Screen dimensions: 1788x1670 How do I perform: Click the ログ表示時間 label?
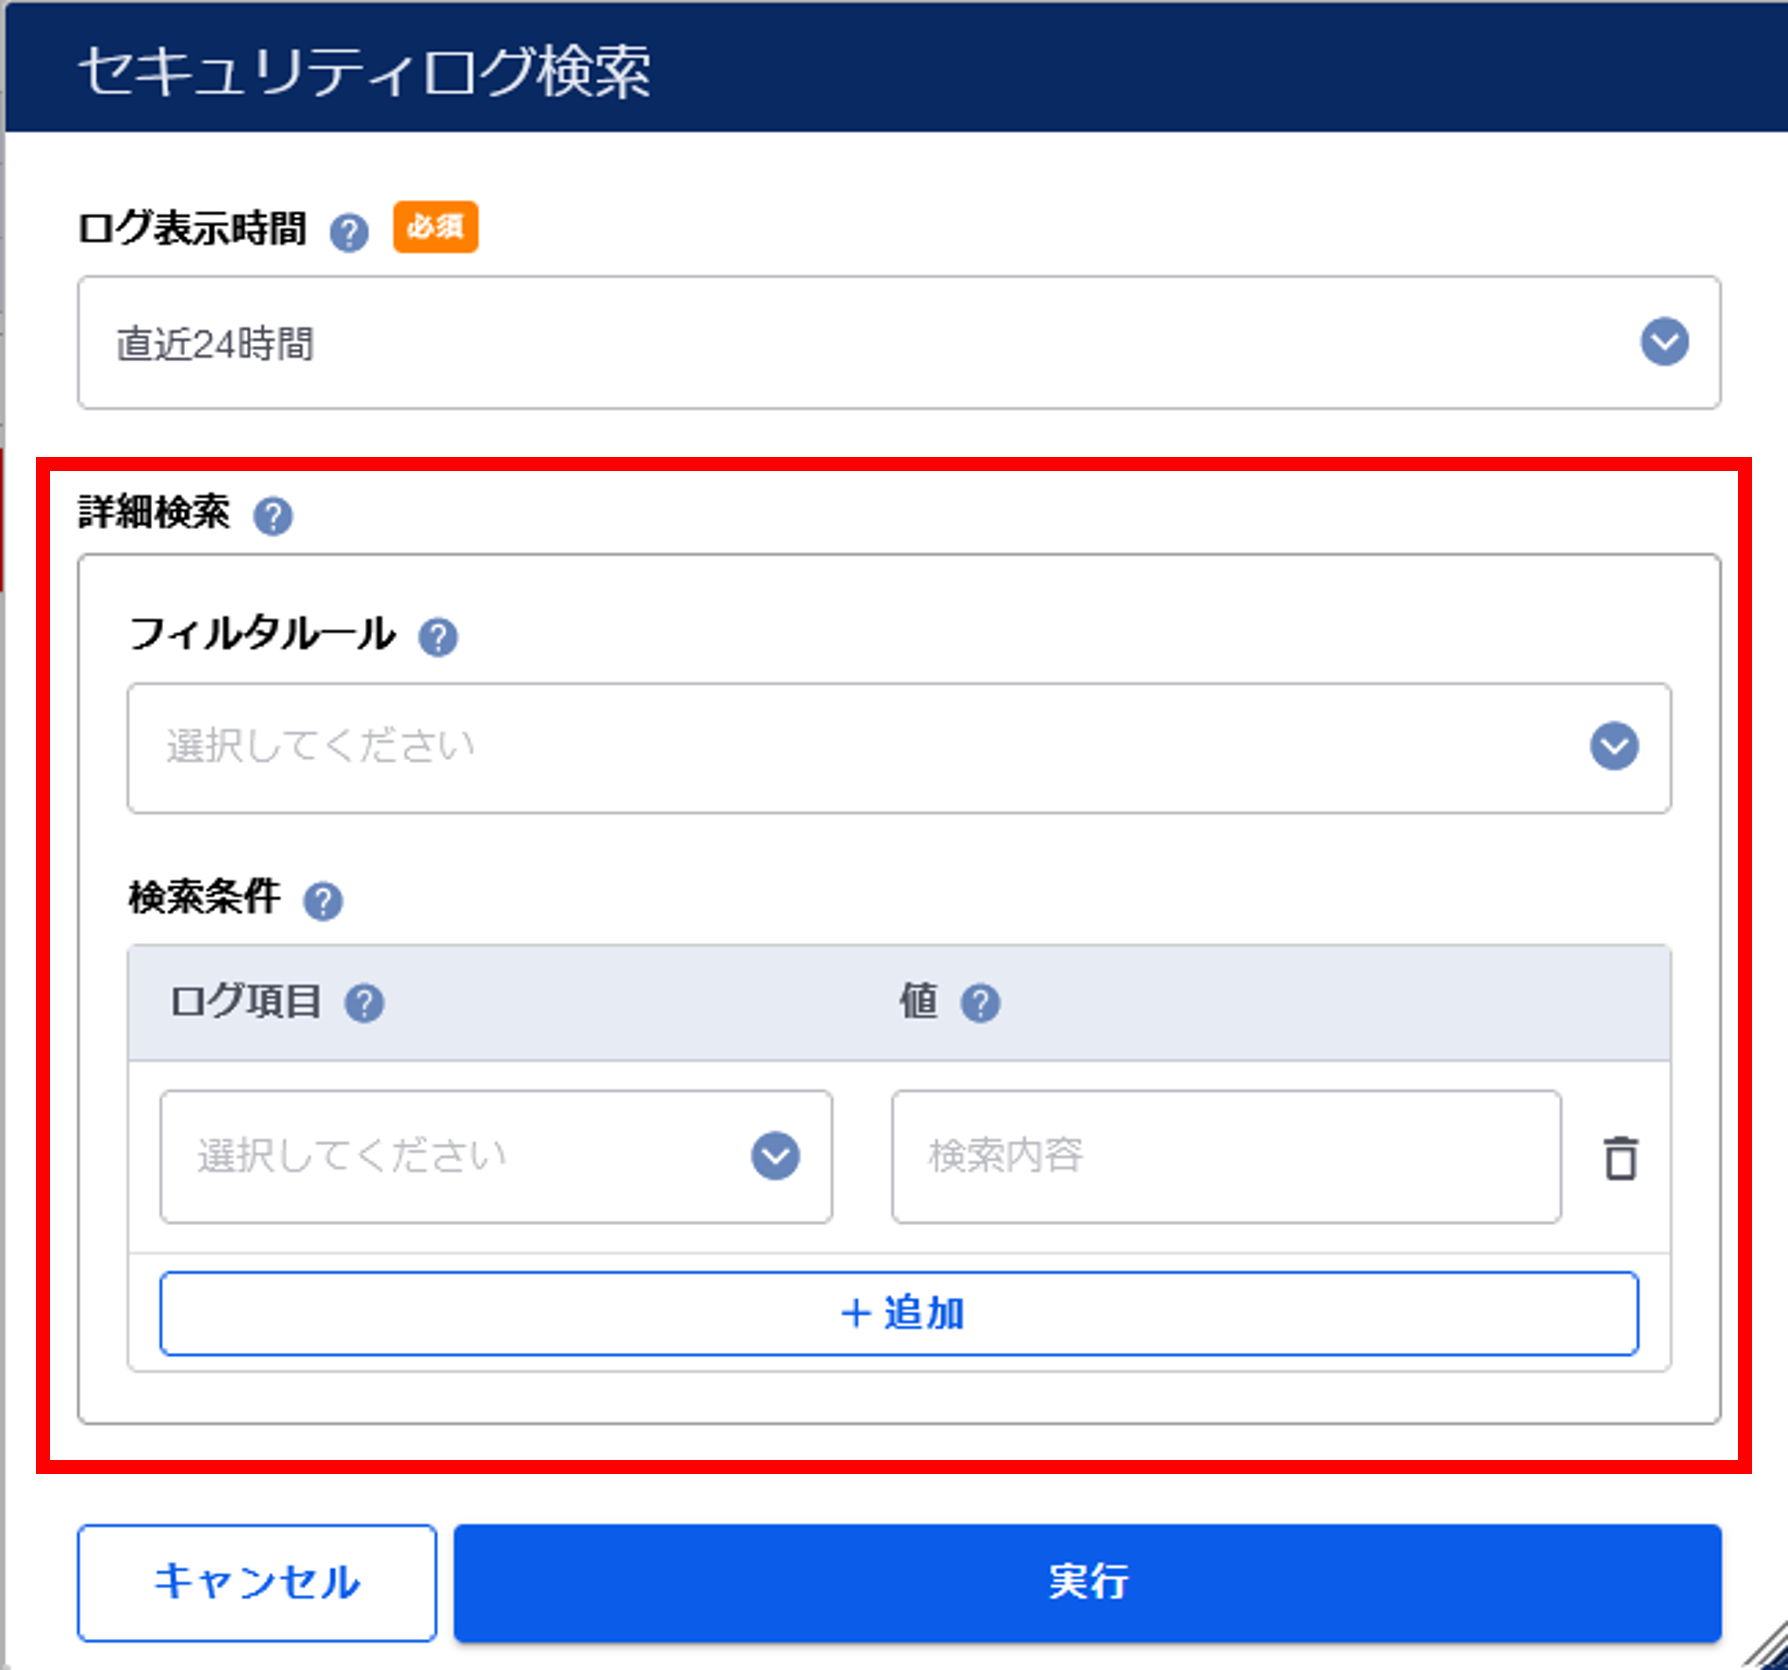pyautogui.click(x=192, y=229)
